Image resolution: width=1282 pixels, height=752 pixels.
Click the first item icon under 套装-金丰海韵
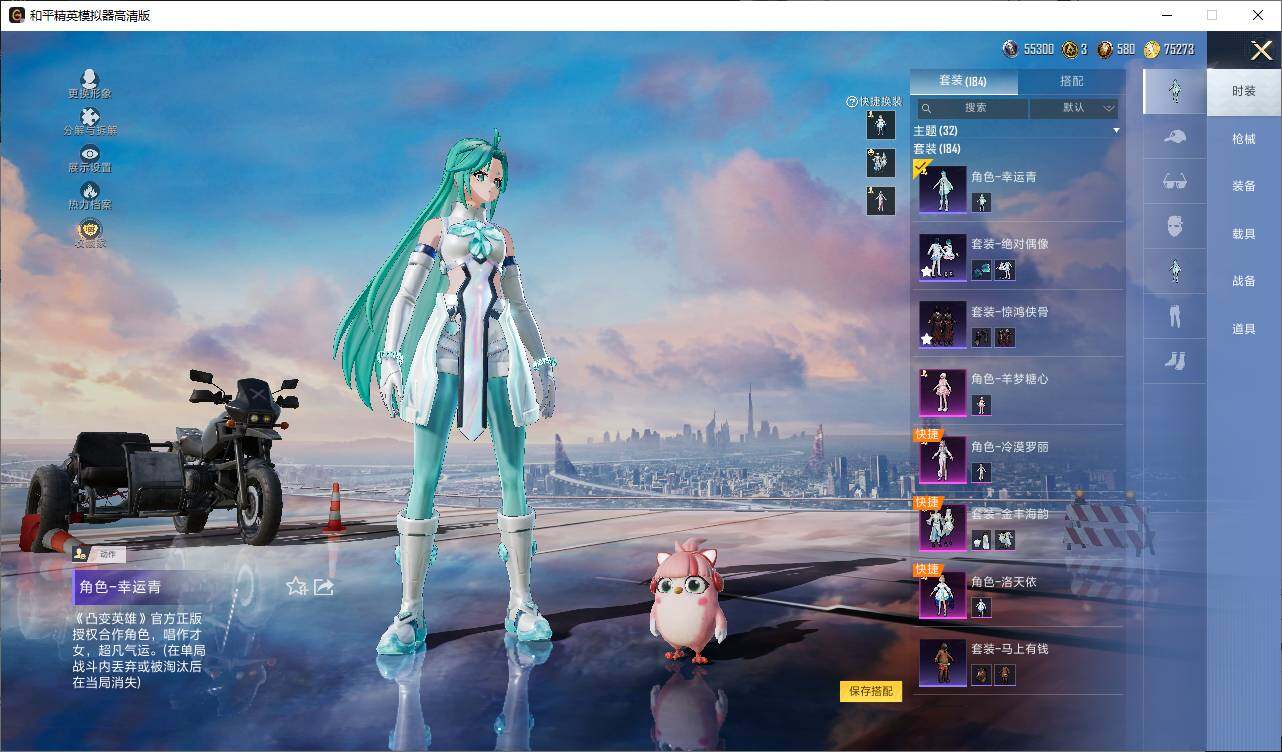[981, 540]
